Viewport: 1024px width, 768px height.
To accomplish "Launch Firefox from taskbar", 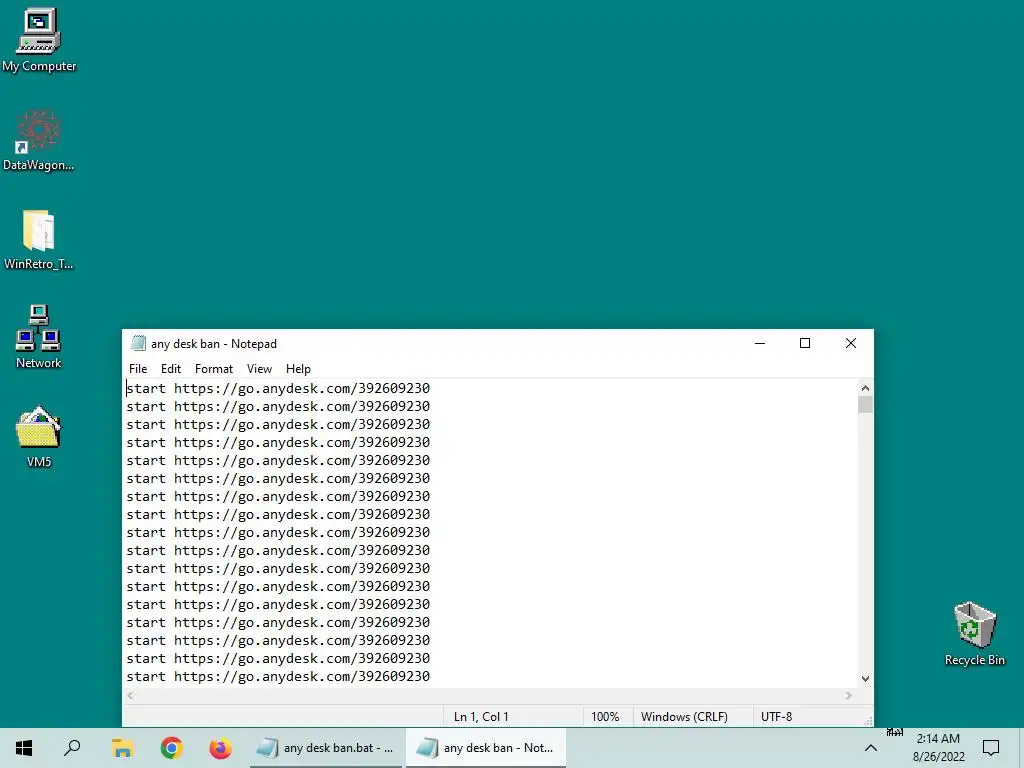I will point(221,748).
